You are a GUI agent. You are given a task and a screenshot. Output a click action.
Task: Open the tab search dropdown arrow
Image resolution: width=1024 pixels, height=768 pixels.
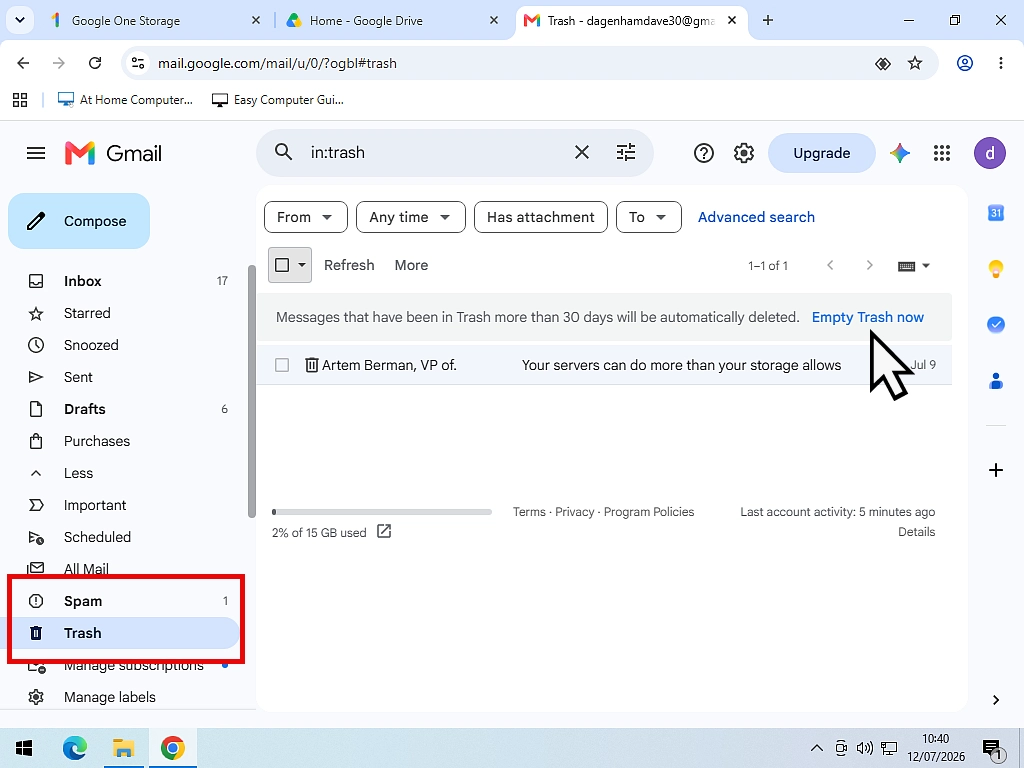tap(20, 20)
